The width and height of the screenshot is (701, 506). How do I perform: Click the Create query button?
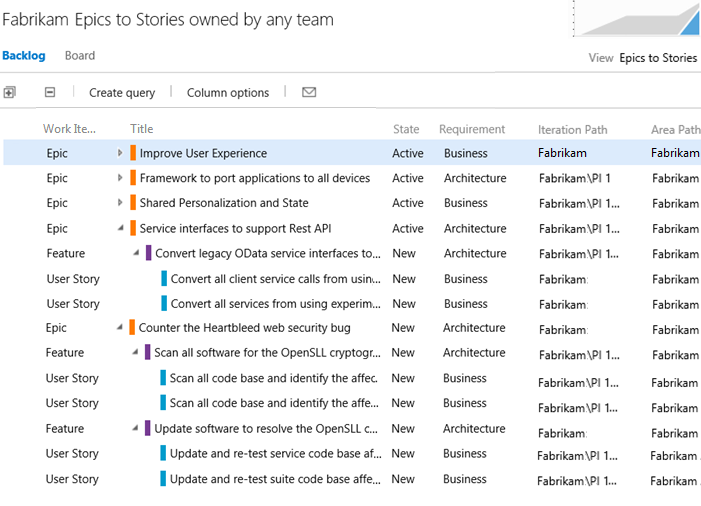pos(122,92)
